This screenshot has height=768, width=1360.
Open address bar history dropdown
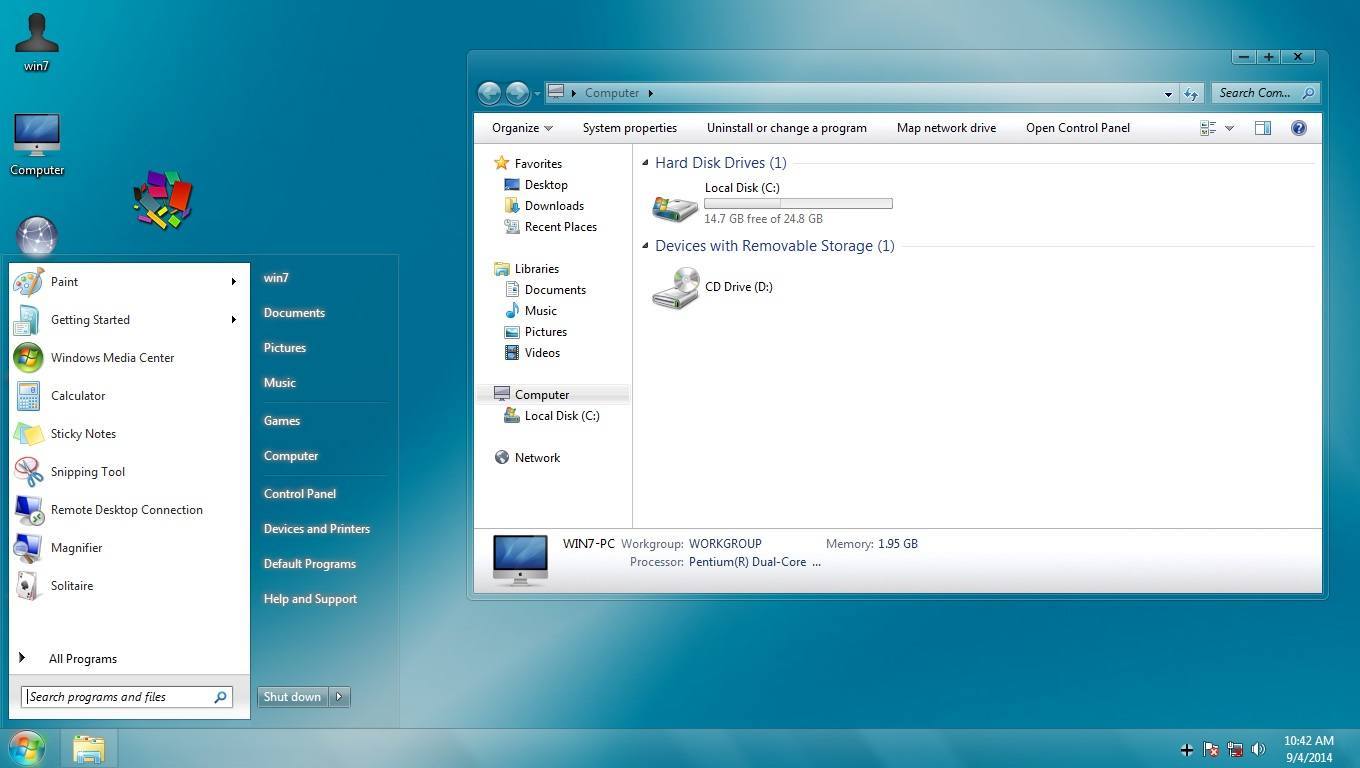pyautogui.click(x=1168, y=94)
